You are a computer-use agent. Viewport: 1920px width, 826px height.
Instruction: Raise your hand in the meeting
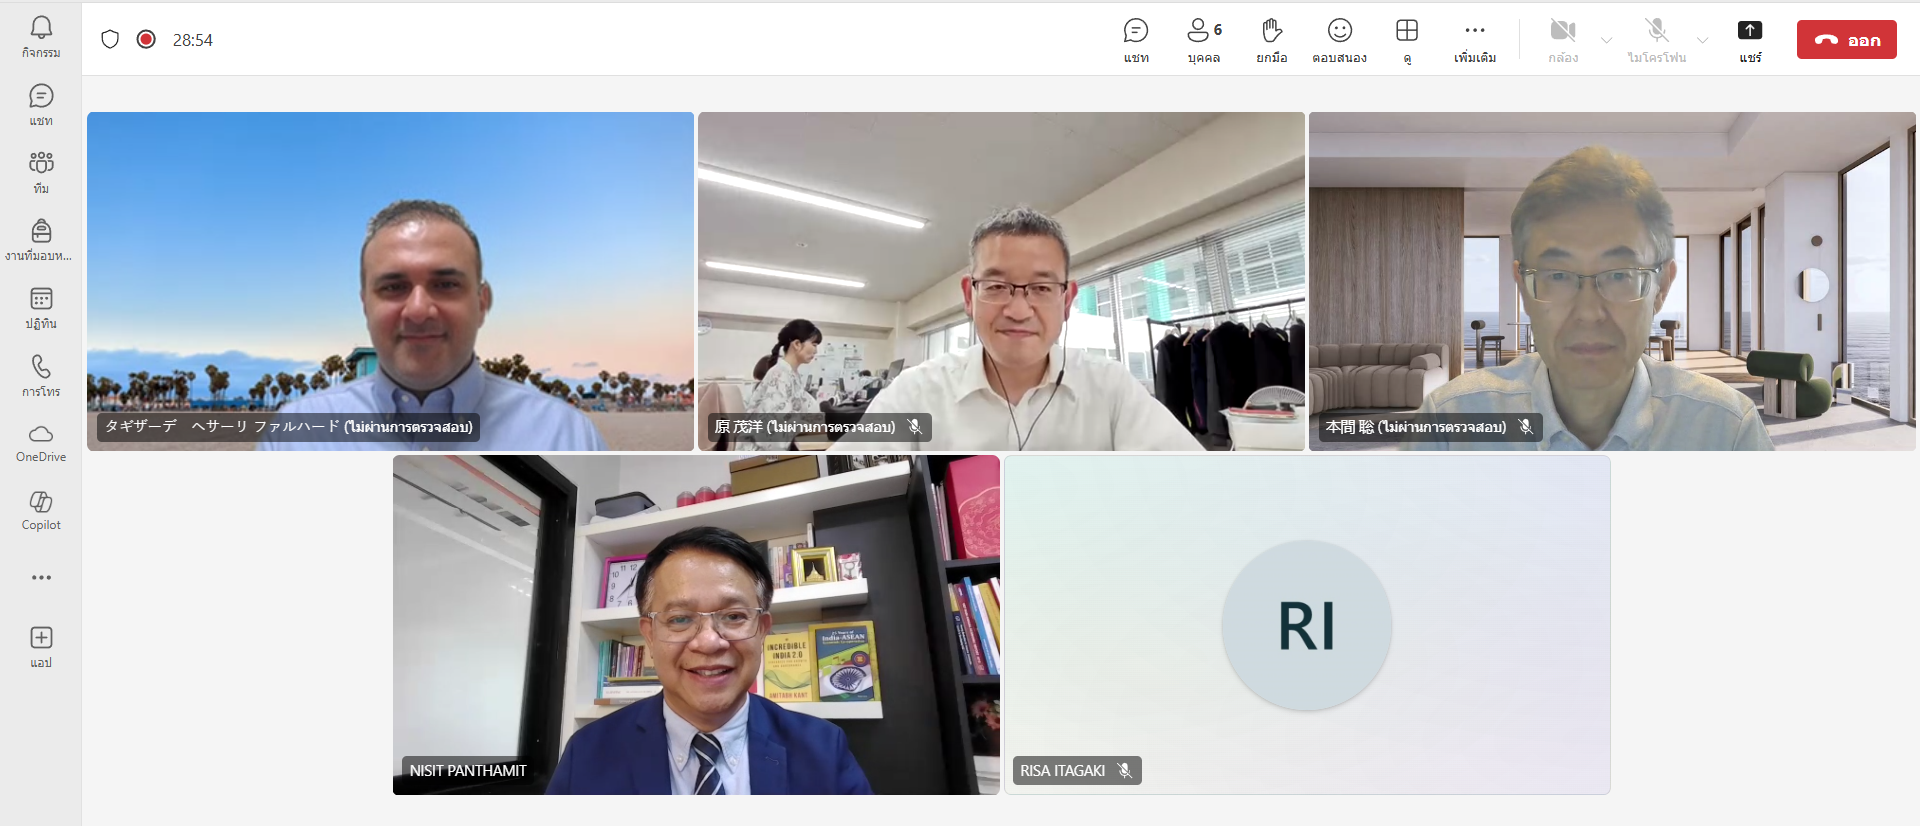pyautogui.click(x=1271, y=40)
